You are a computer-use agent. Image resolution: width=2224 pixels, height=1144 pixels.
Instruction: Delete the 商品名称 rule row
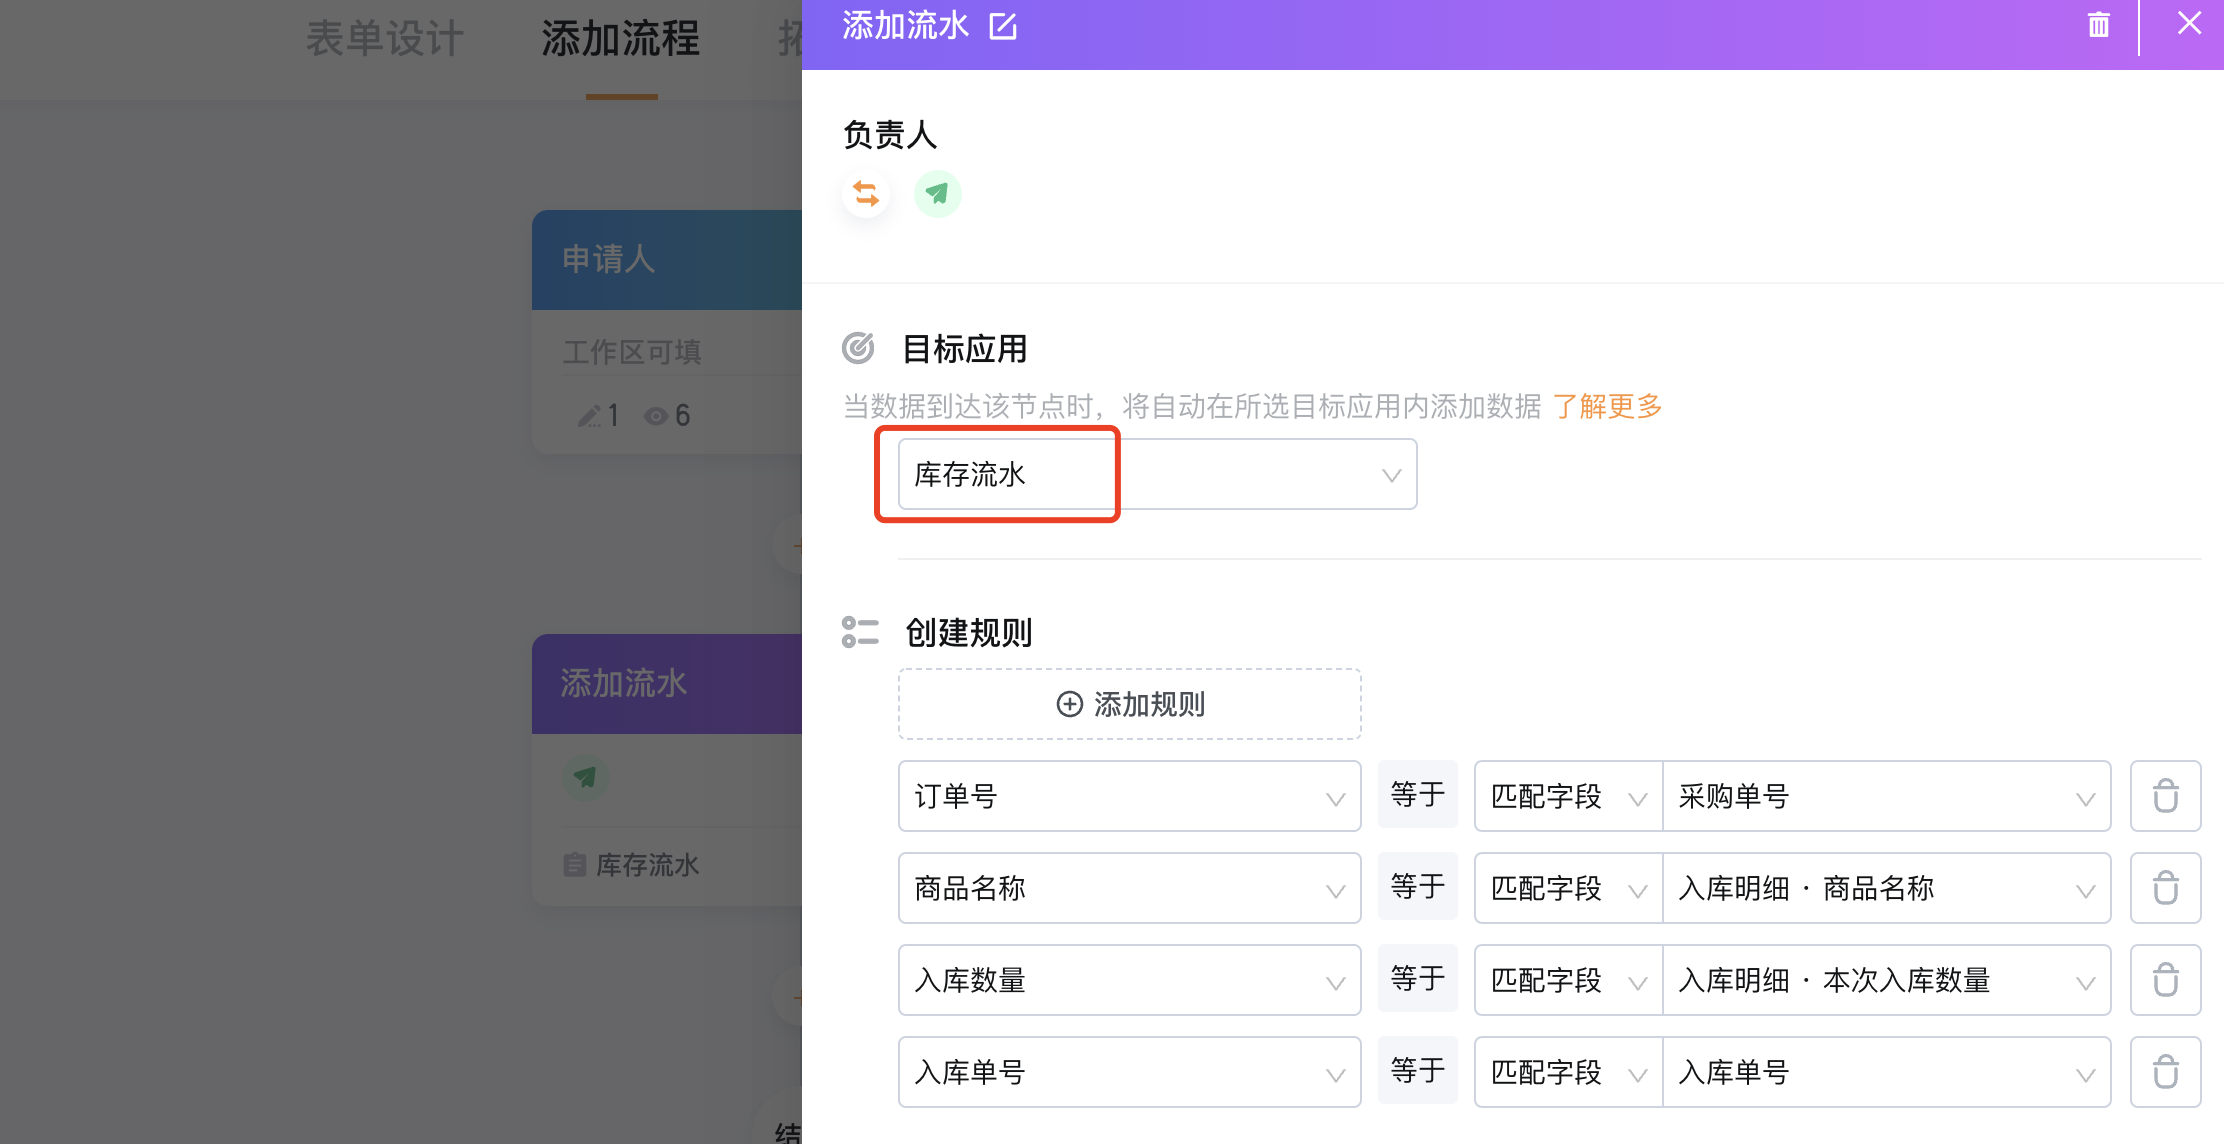[2166, 888]
